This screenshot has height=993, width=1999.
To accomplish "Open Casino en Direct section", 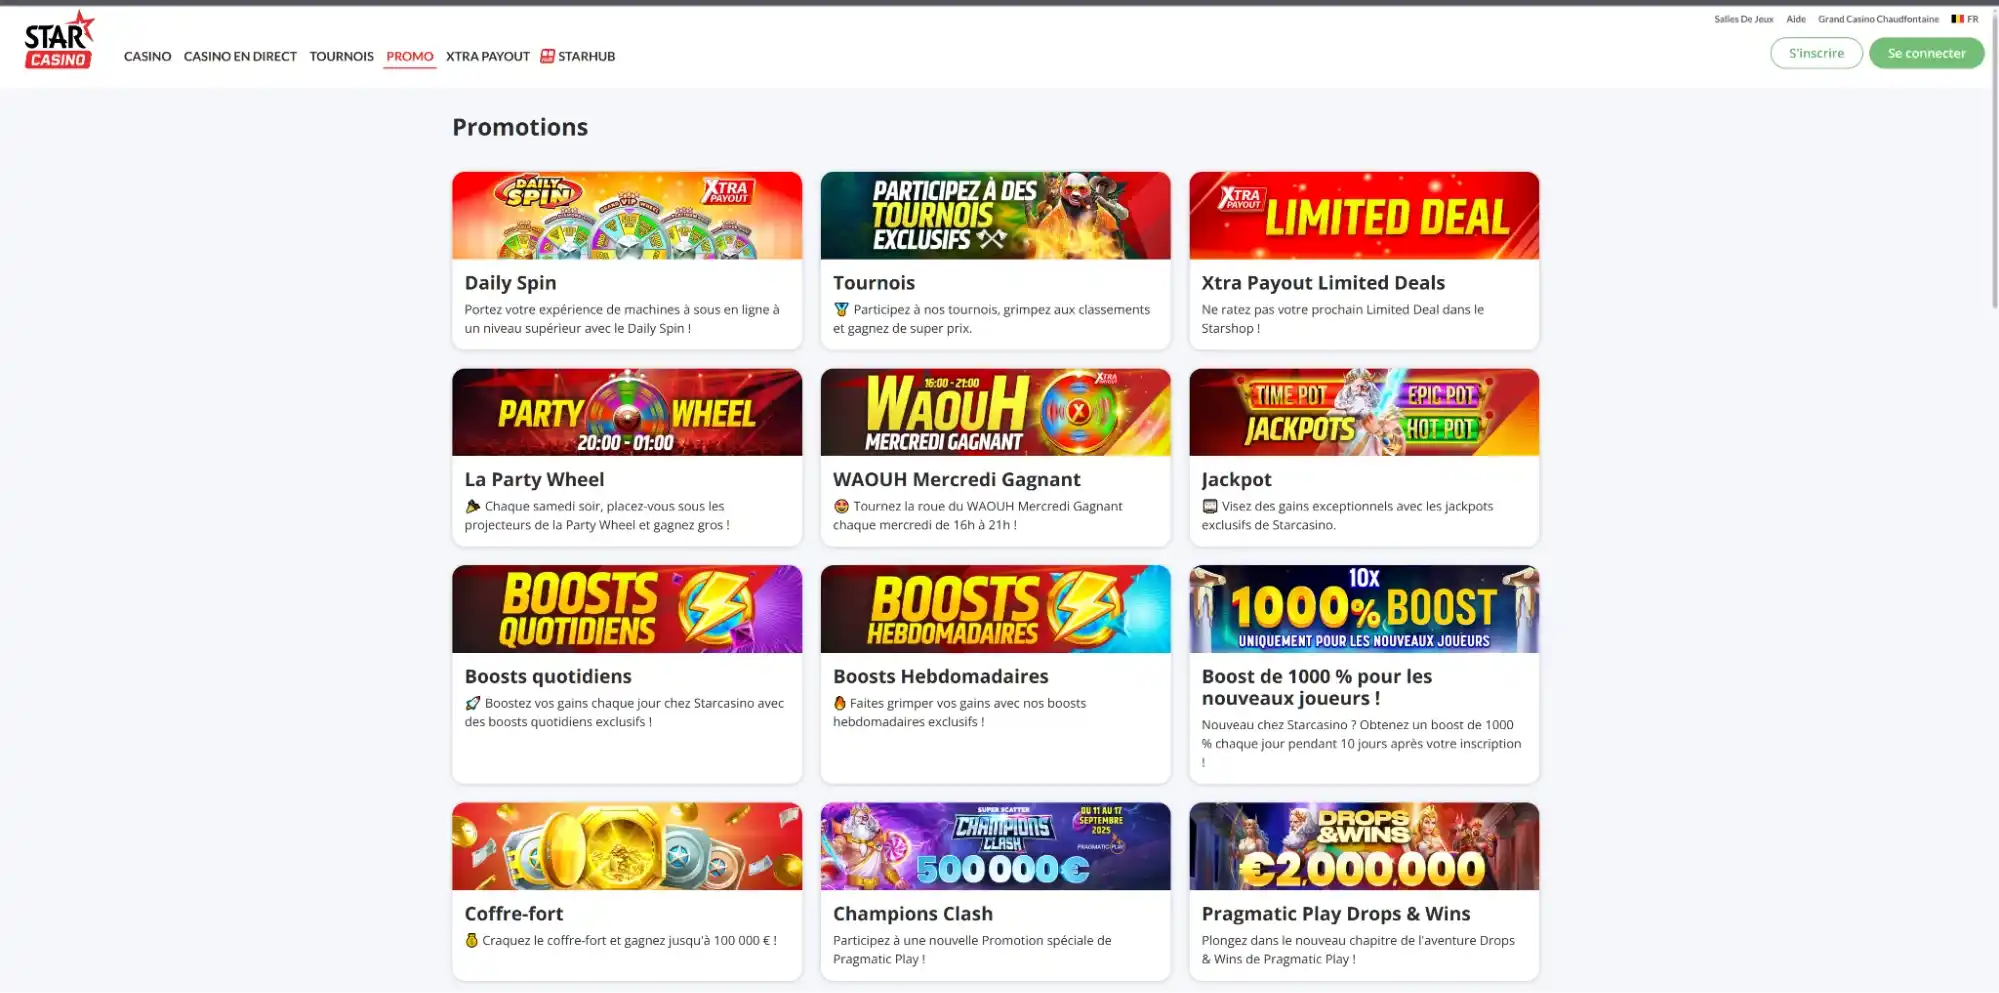I will (x=240, y=56).
